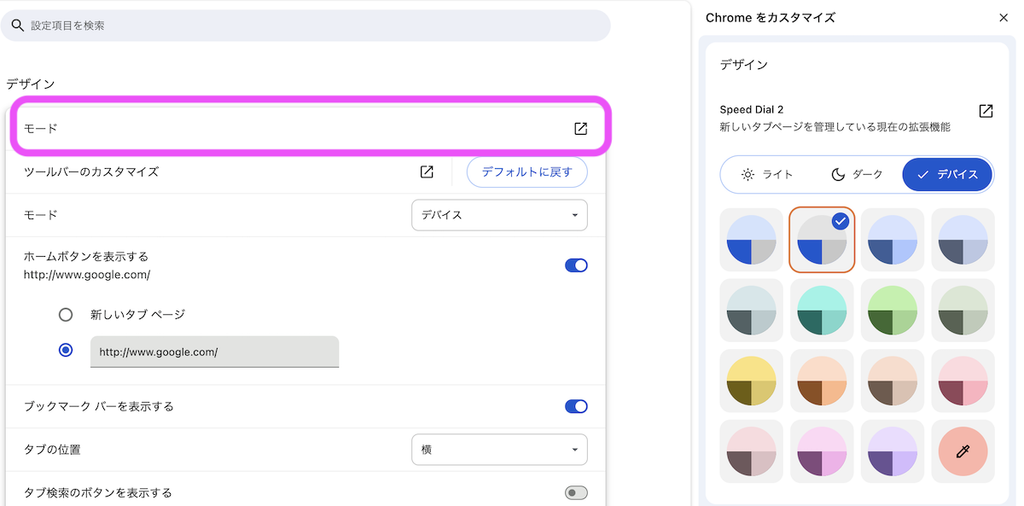Click the 設定項目を検索 search field
Image resolution: width=1024 pixels, height=506 pixels.
point(305,25)
